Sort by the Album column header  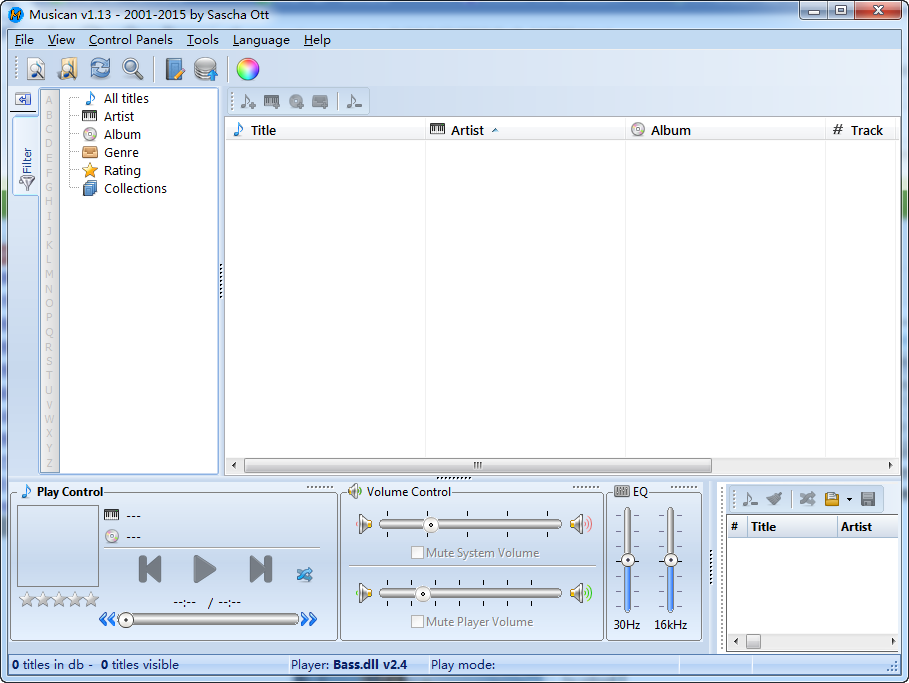[670, 130]
